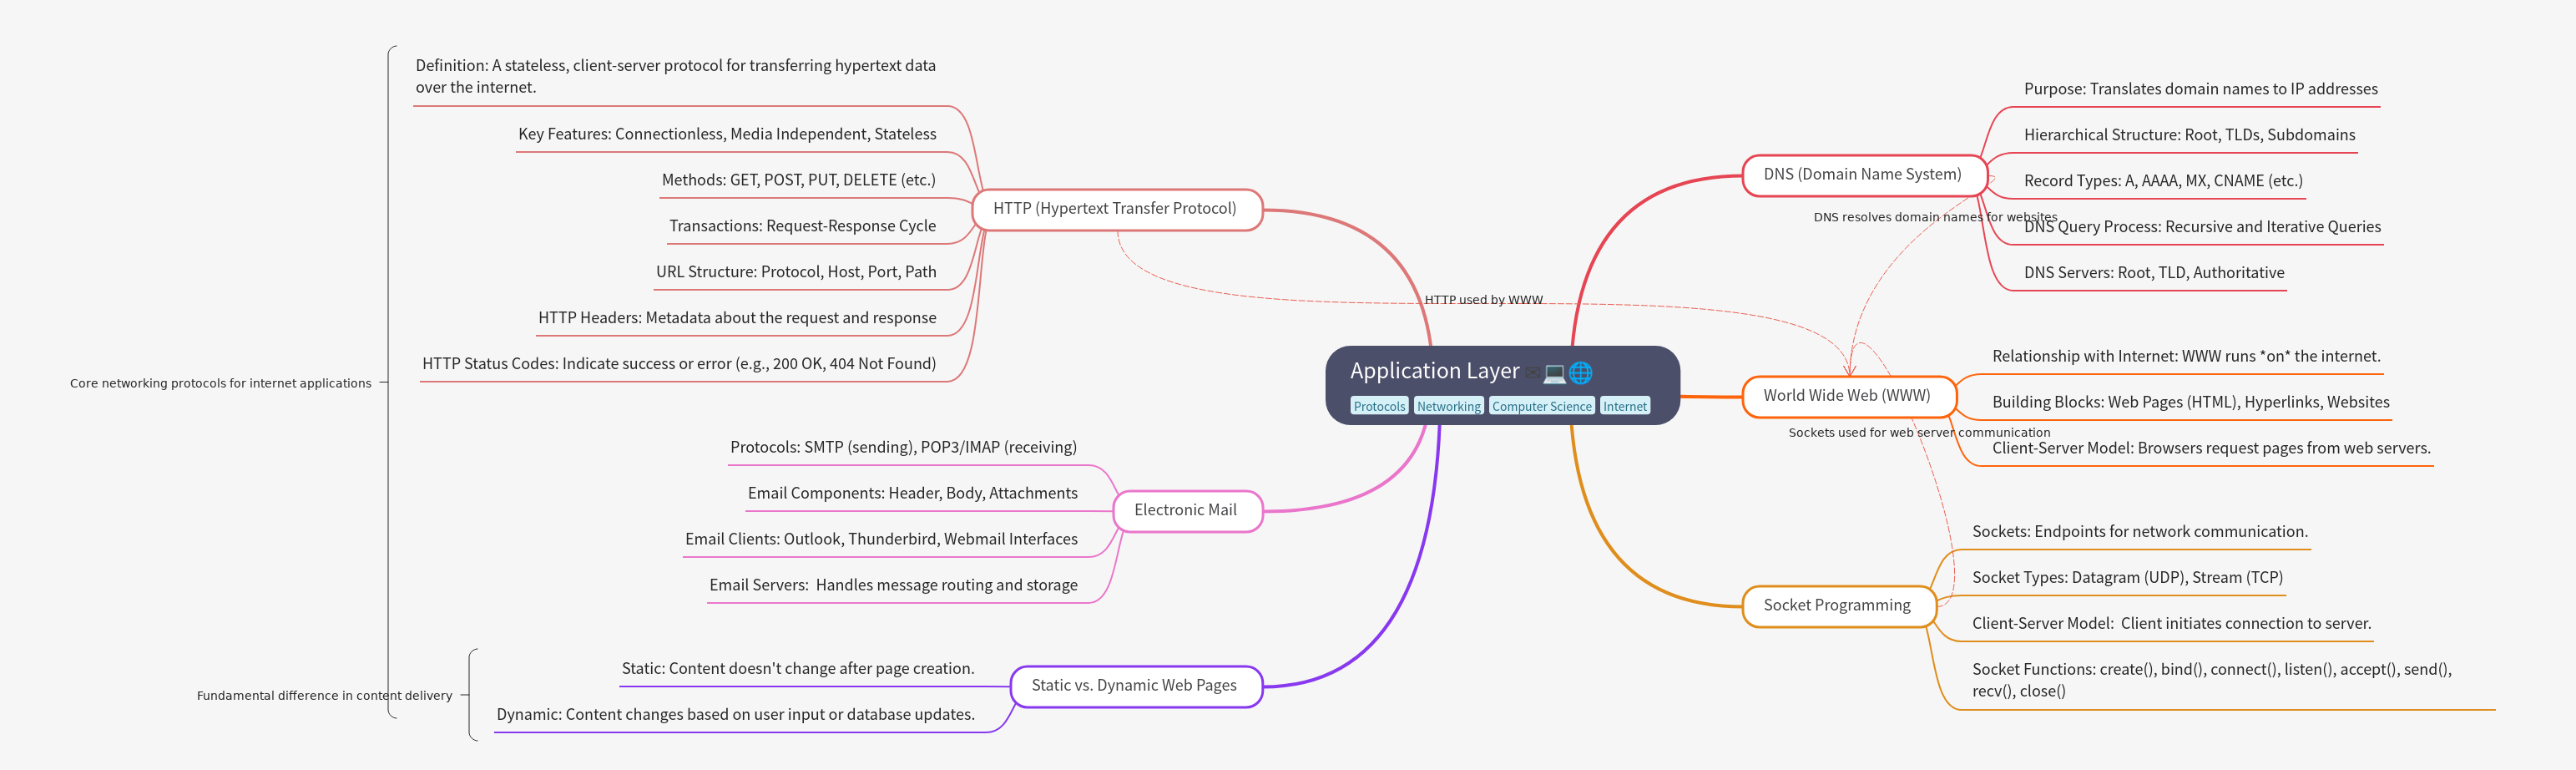Select Purpose: Translates domain names topic
Viewport: 2576px width, 770px height.
[x=2201, y=89]
